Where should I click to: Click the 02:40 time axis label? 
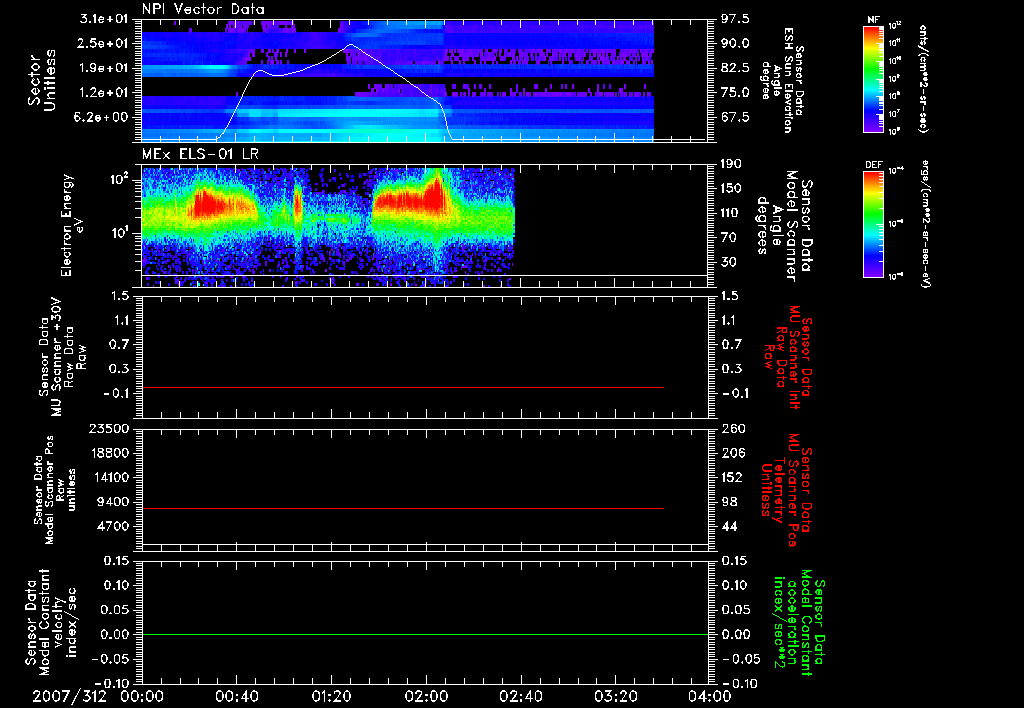tap(520, 696)
